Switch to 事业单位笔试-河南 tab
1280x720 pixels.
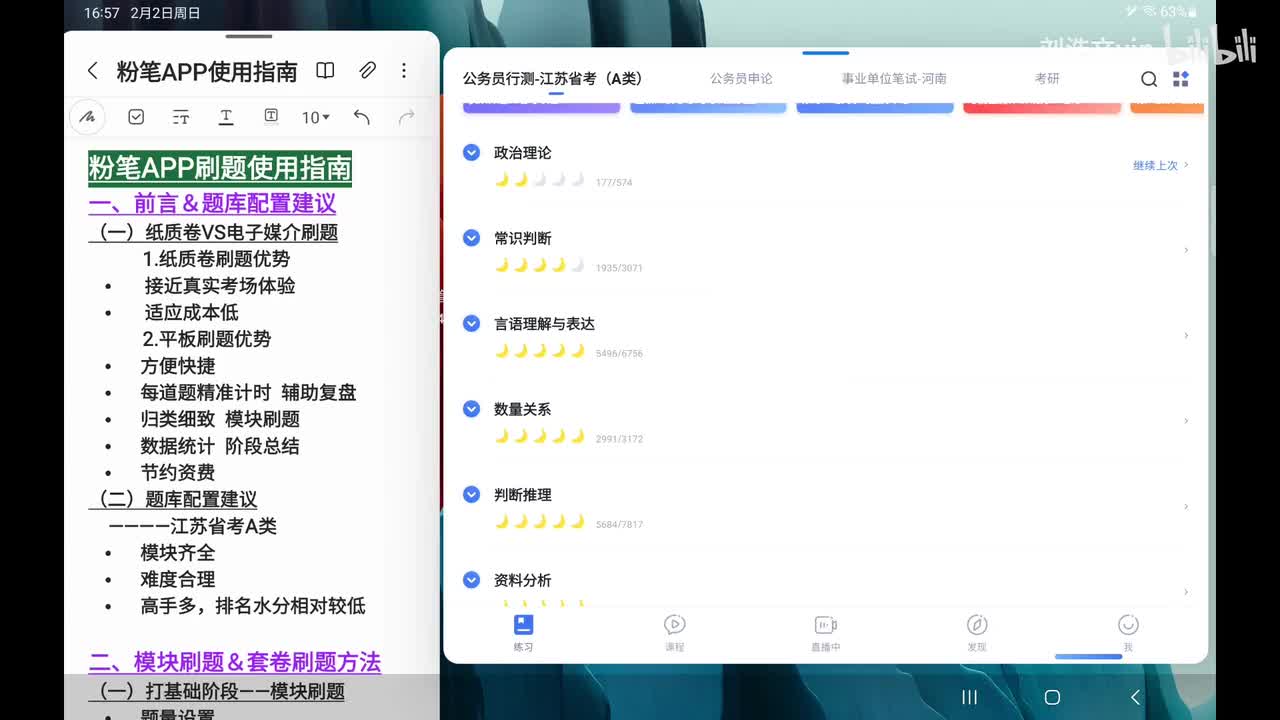point(894,78)
